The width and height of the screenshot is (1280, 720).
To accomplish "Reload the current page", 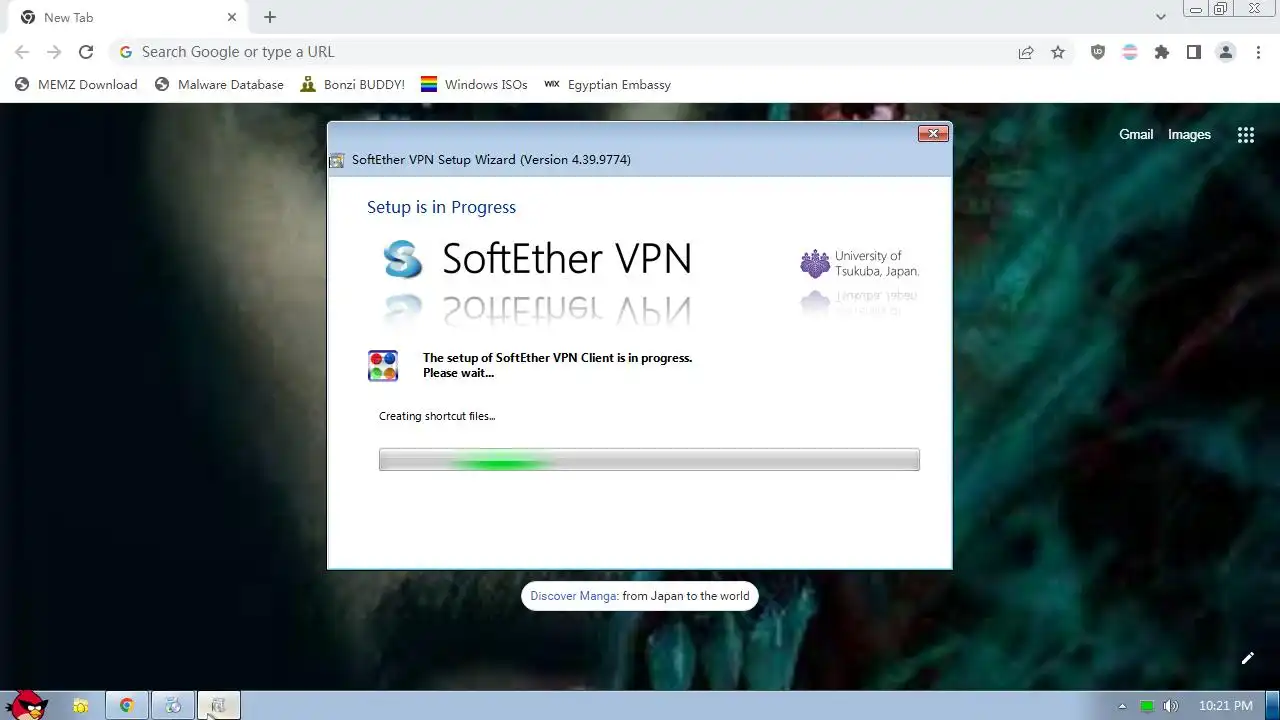I will (86, 52).
